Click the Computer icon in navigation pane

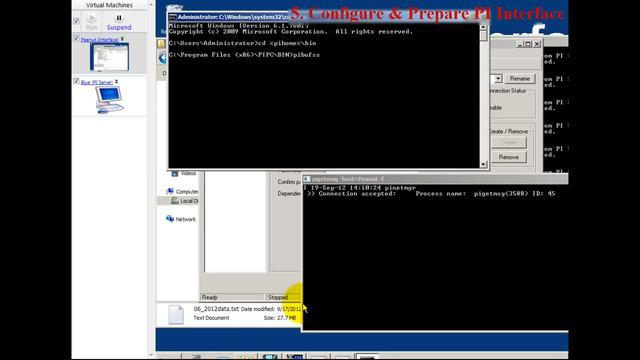(170, 191)
